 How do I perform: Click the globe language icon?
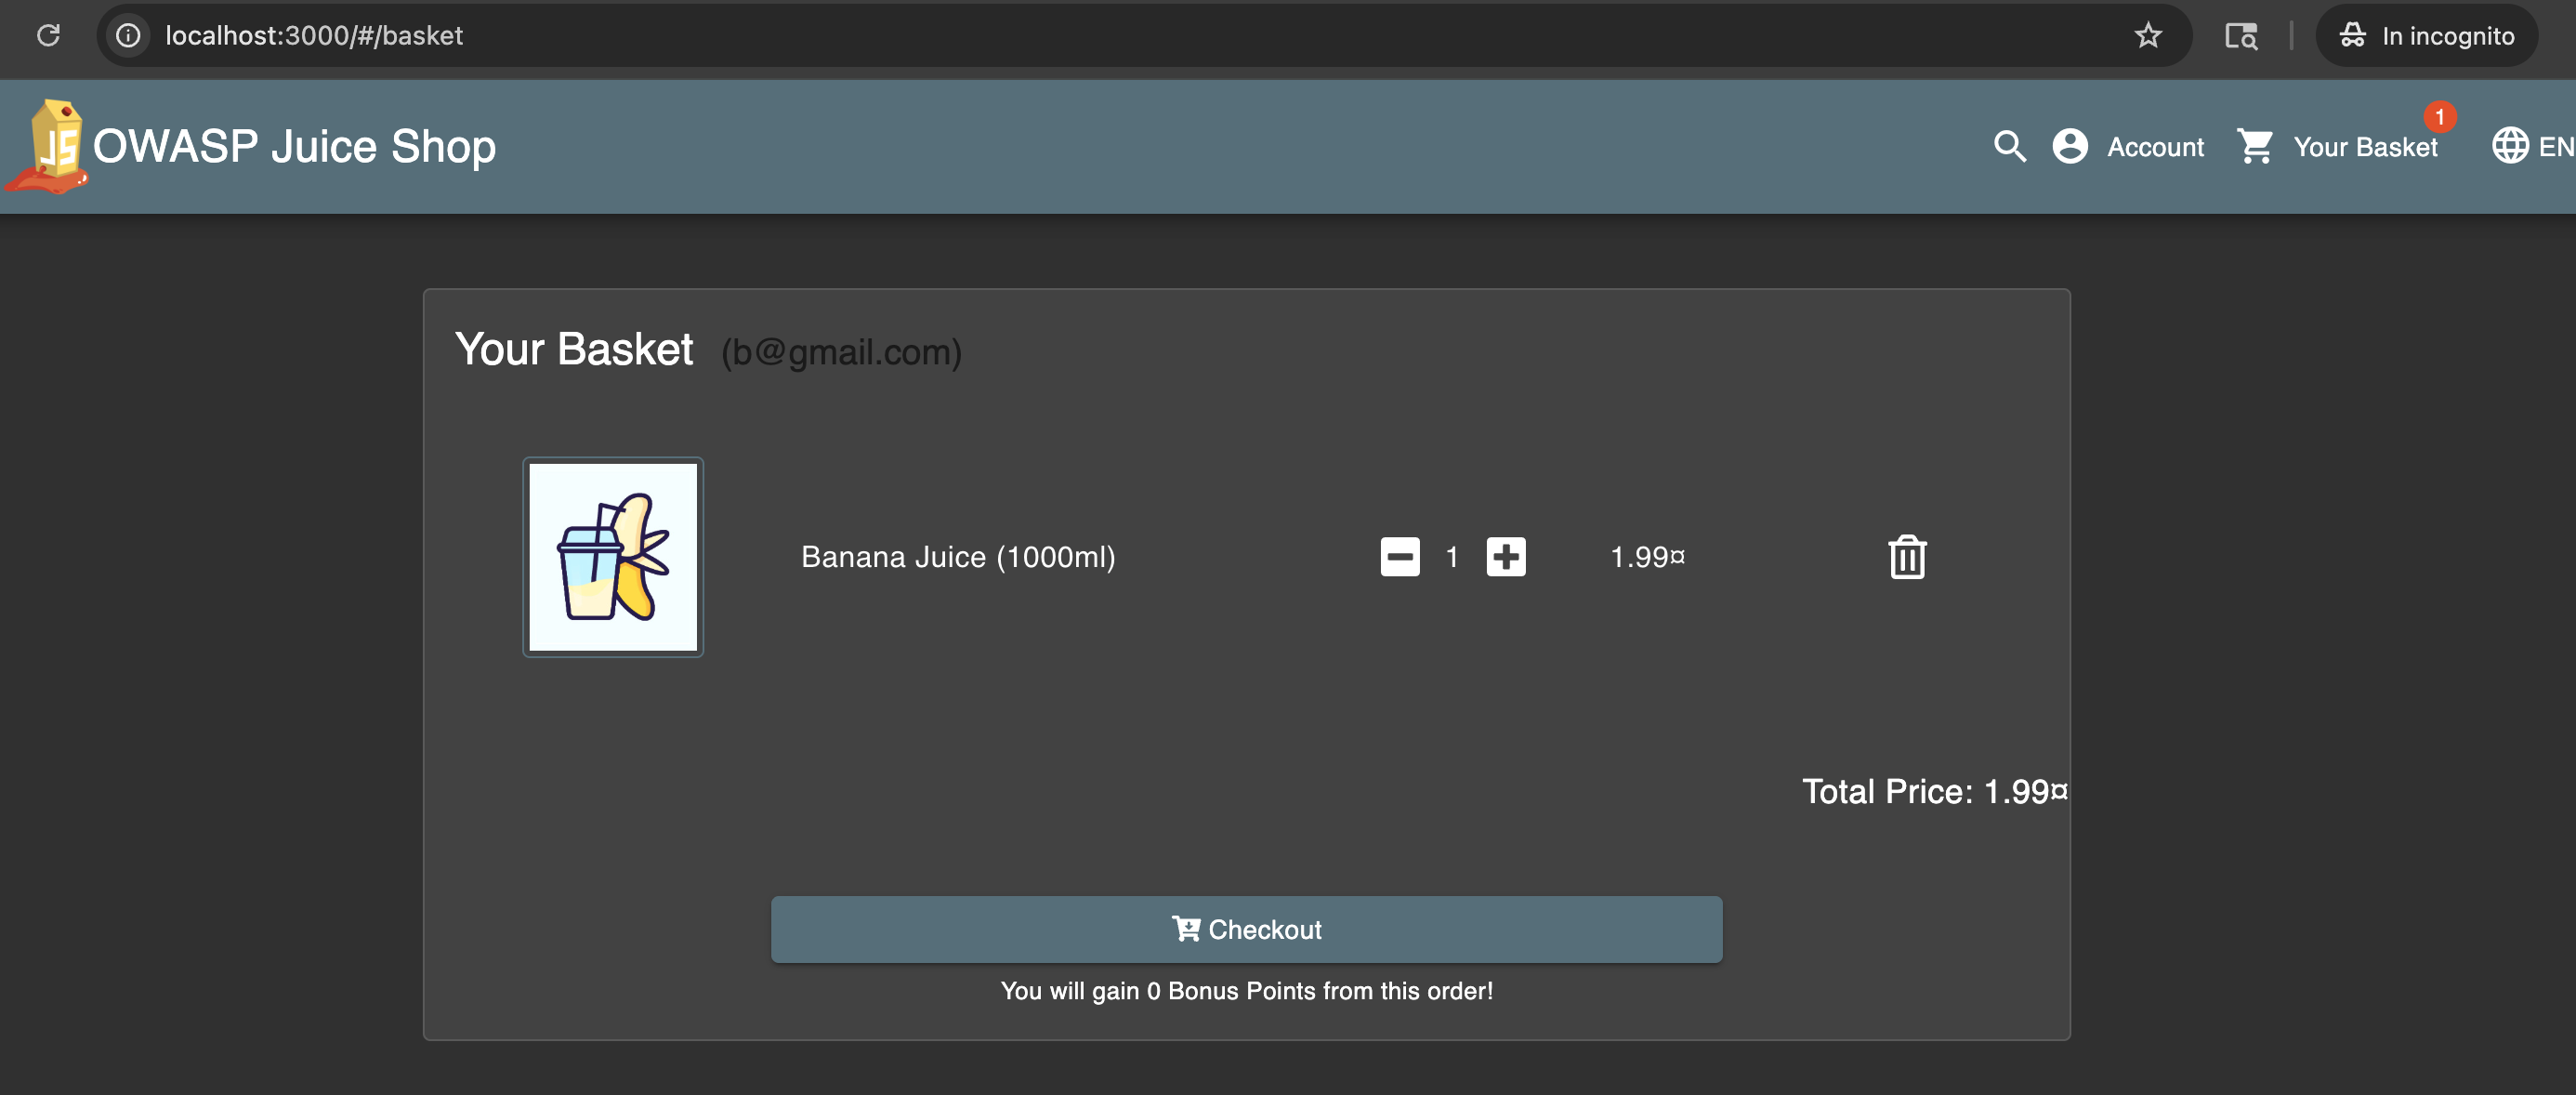[2509, 146]
